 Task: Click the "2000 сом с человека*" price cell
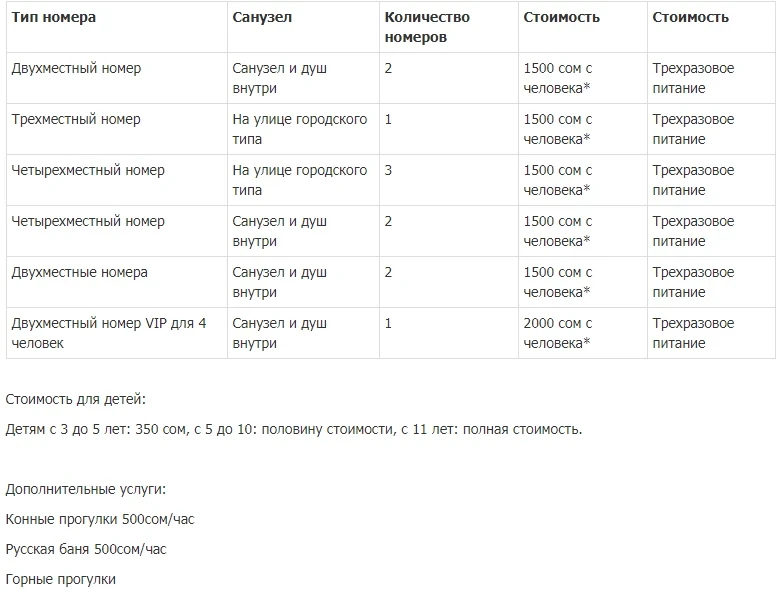point(558,333)
